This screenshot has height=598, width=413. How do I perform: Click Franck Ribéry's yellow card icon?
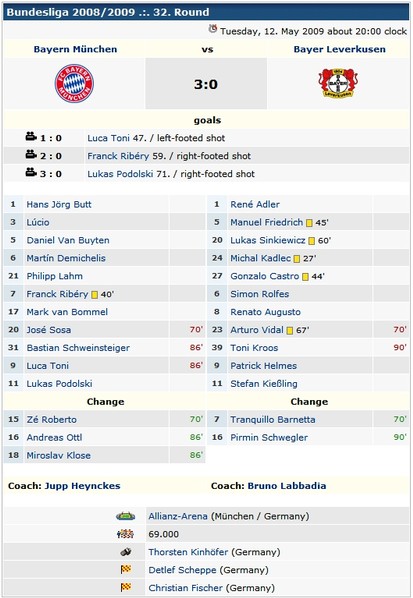(x=95, y=295)
